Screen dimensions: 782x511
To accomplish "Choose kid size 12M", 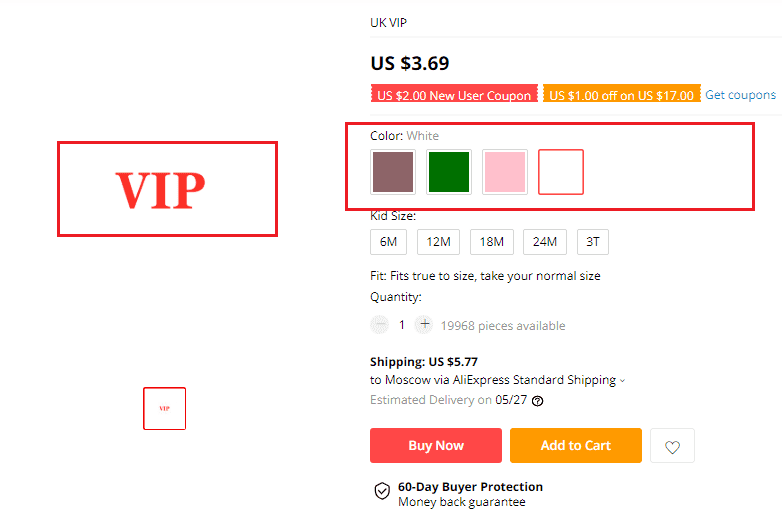I will (436, 242).
